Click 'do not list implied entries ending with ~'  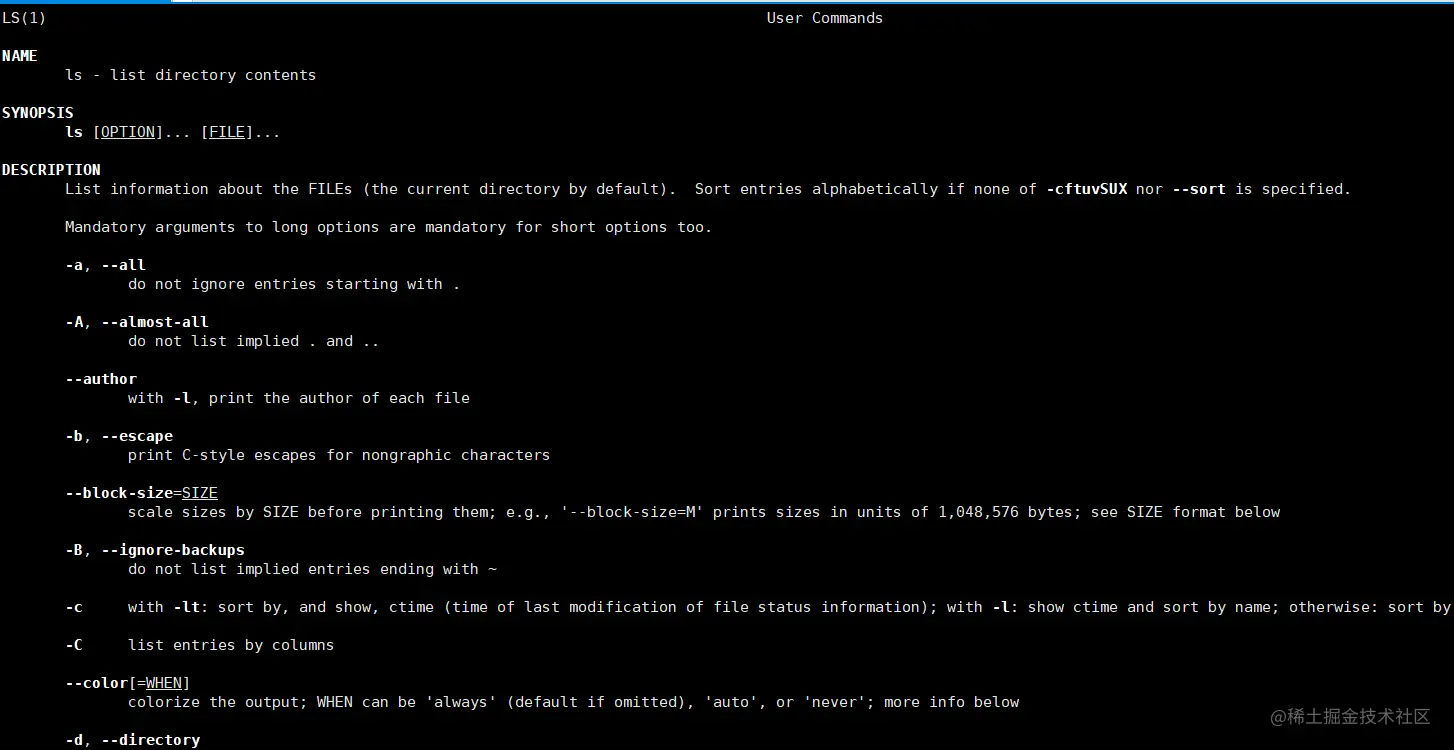pyautogui.click(x=312, y=569)
